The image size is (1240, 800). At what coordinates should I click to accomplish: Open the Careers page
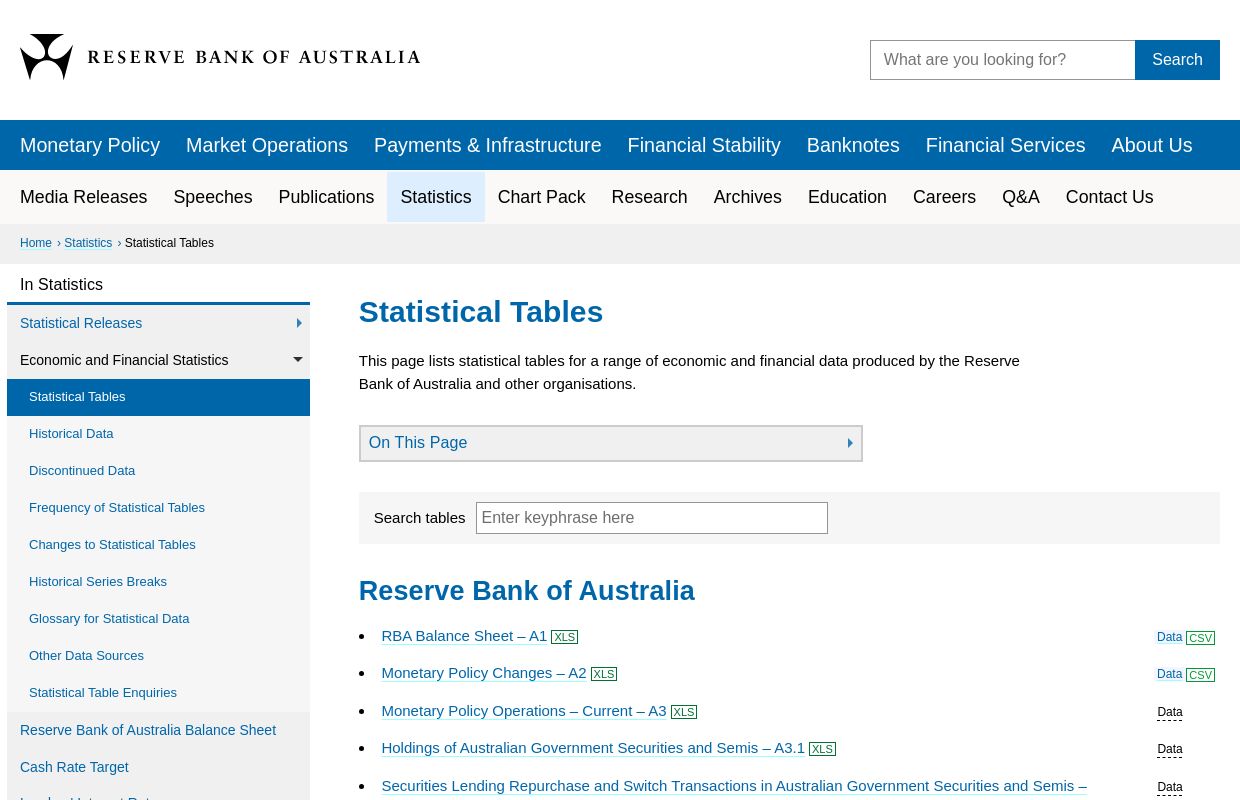(944, 197)
